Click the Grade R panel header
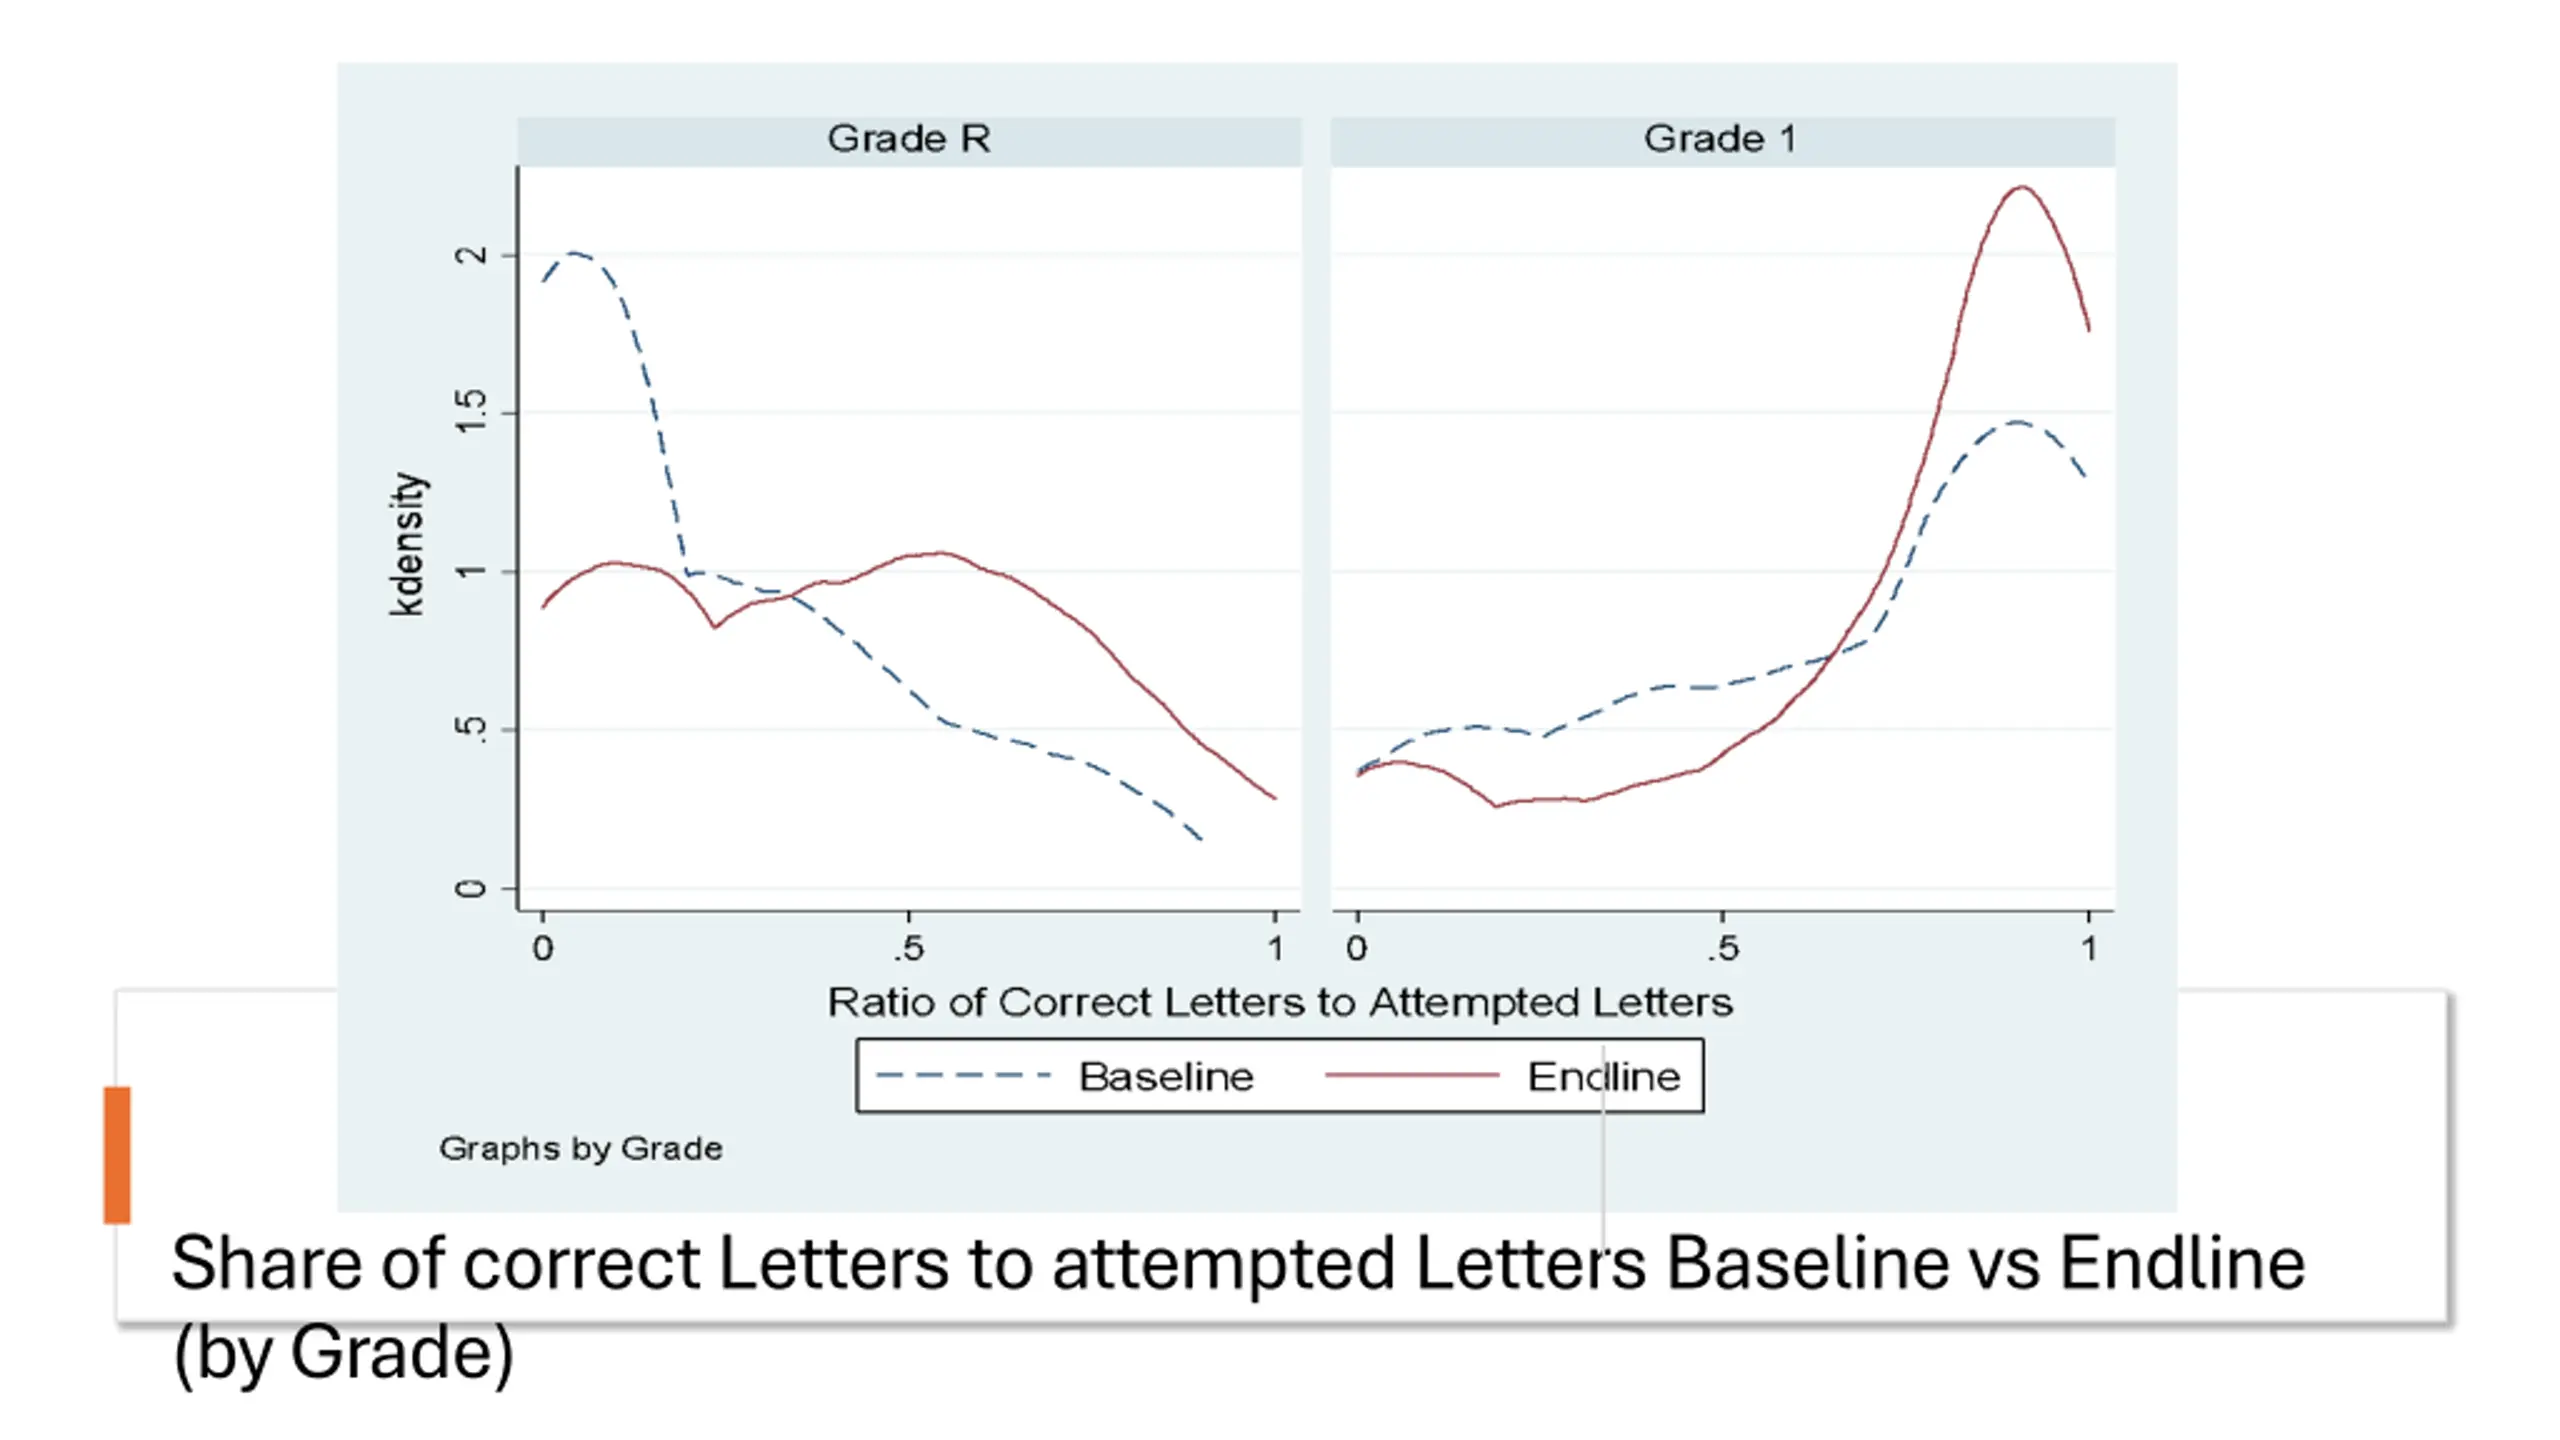Viewport: 2560px width, 1440px height. point(909,139)
